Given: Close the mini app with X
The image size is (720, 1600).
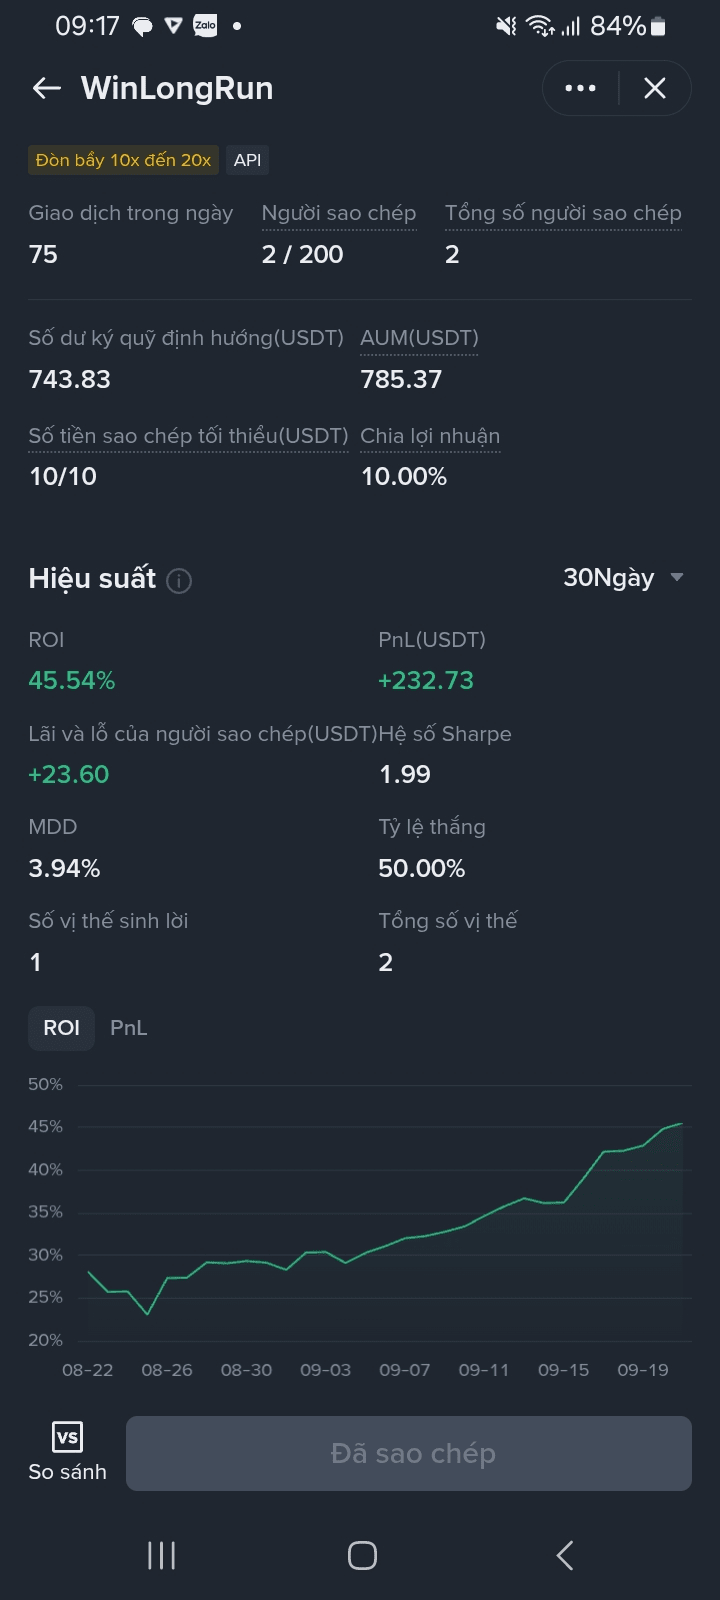Looking at the screenshot, I should 655,88.
